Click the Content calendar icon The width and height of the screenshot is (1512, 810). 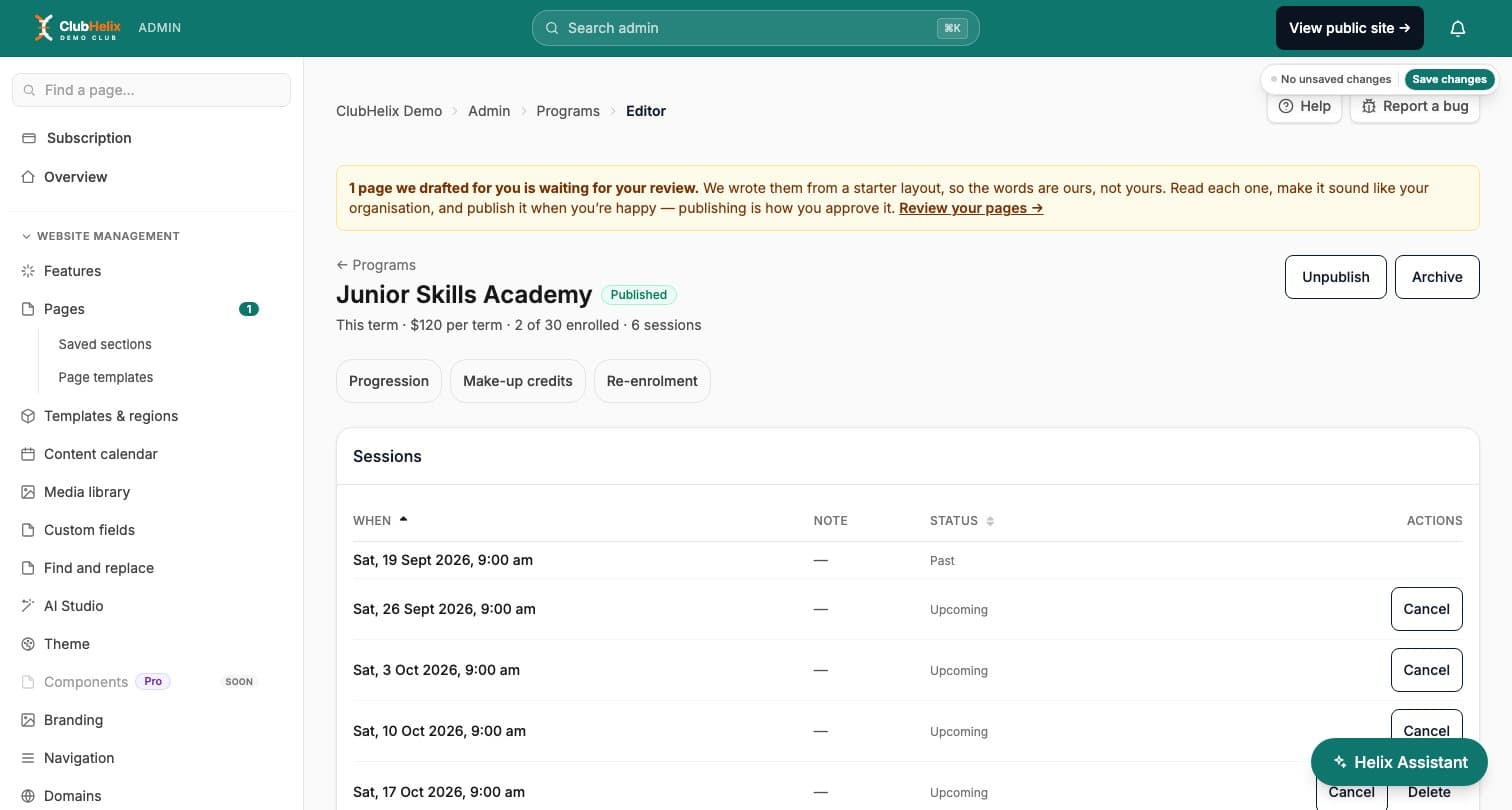tap(28, 454)
